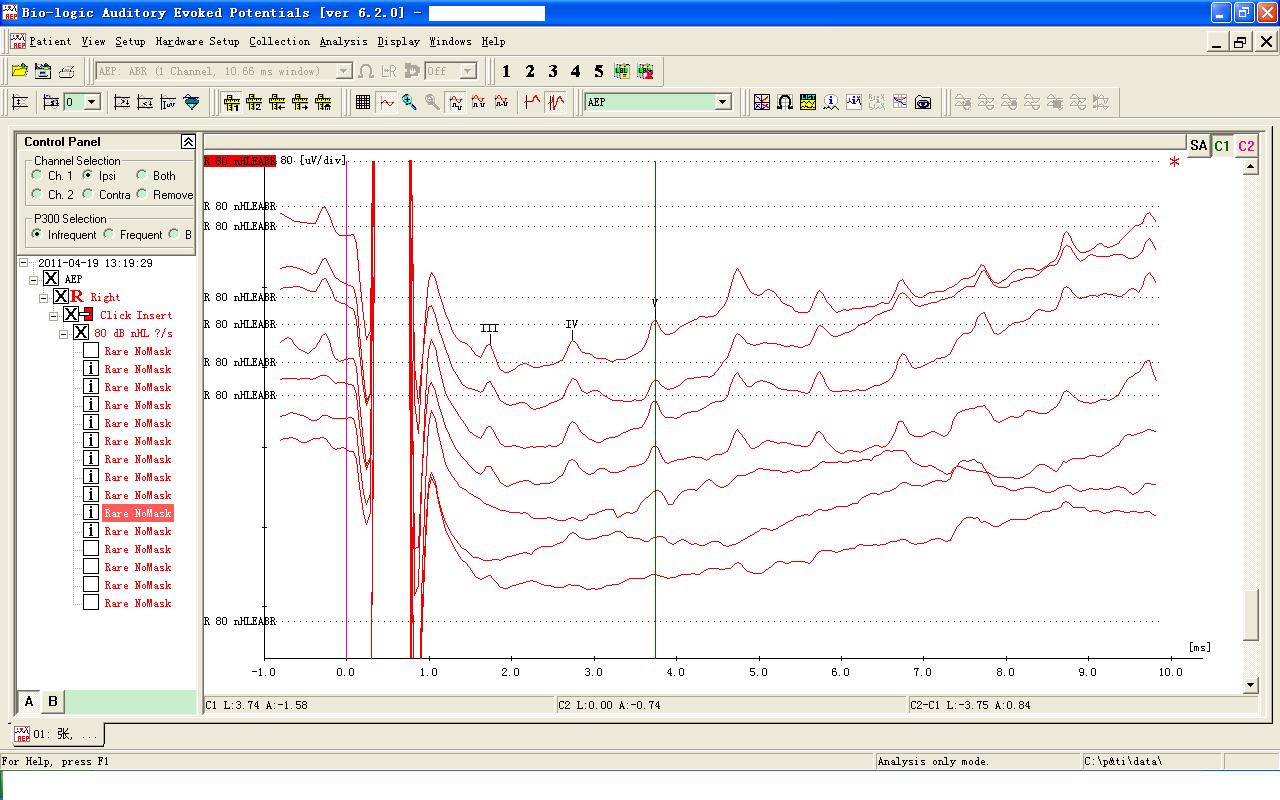Click the blue magnifier zoom-in icon

409,102
